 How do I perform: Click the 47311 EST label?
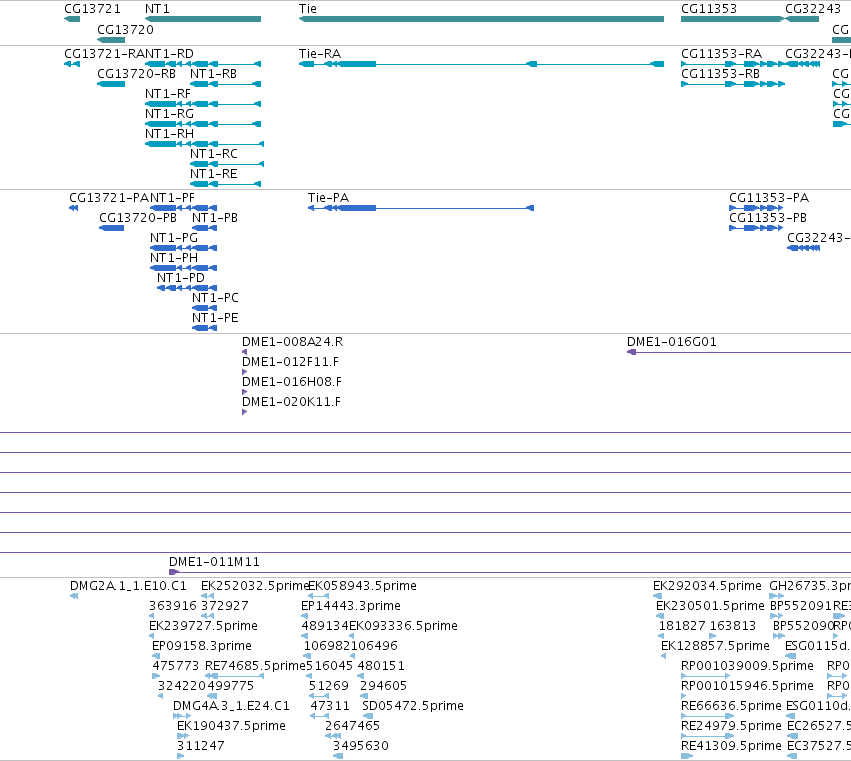pos(330,706)
